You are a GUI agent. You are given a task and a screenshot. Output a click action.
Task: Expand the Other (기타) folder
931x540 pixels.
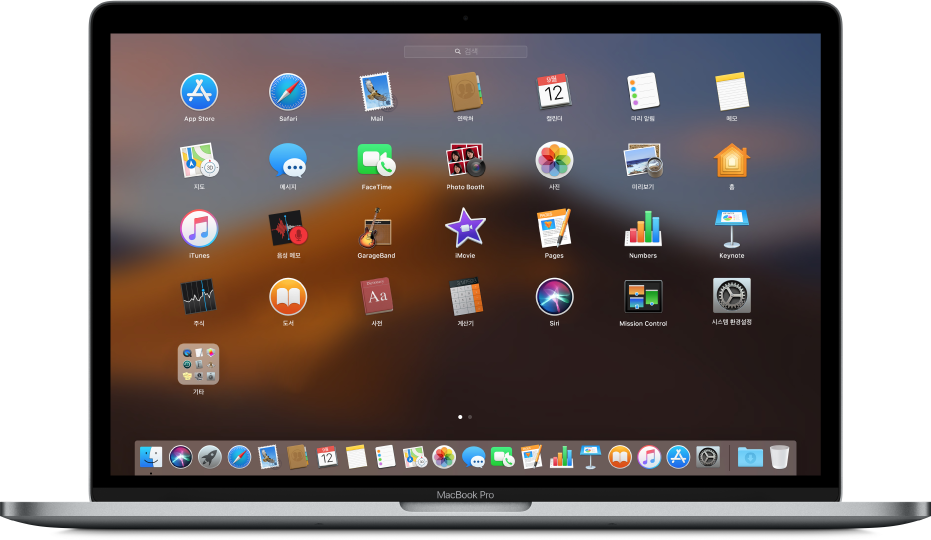(x=198, y=364)
